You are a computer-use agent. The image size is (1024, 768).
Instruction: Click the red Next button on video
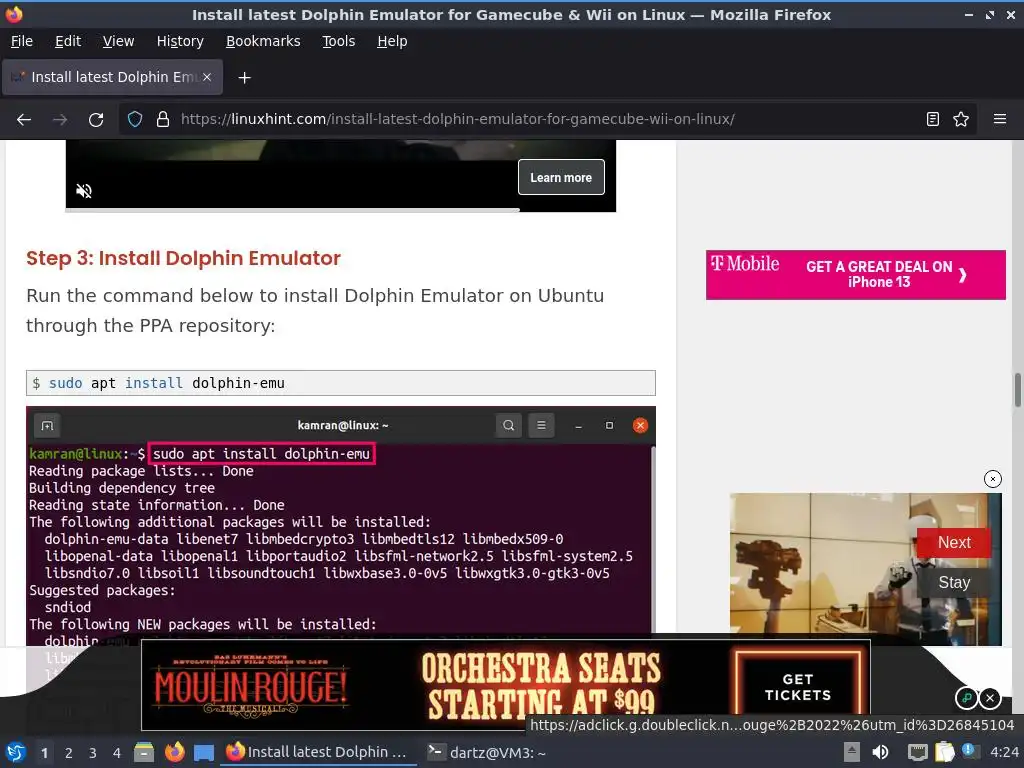[x=953, y=542]
